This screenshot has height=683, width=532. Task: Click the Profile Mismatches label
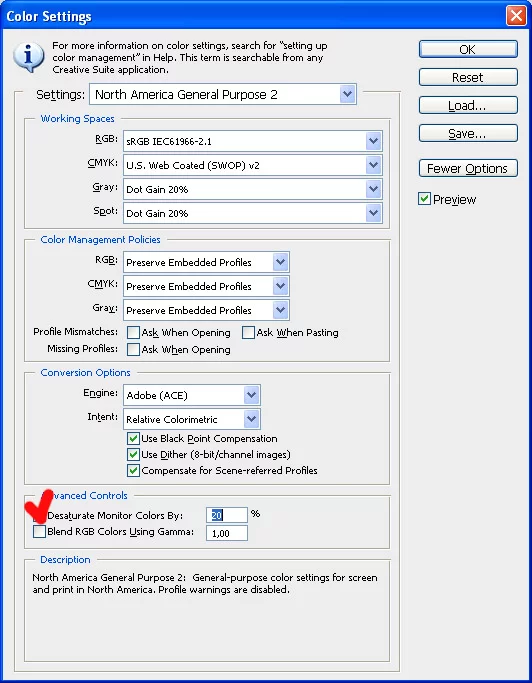click(x=75, y=332)
